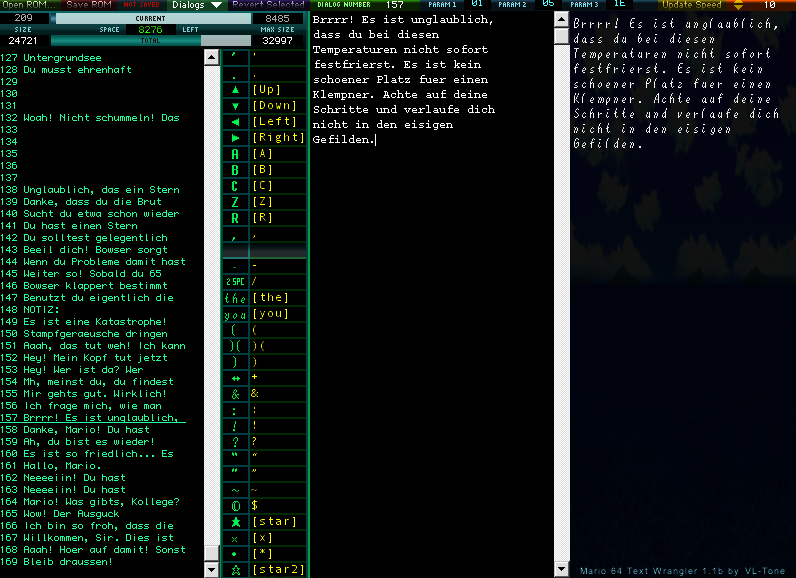Insert the [A] button symbol
The height and width of the screenshot is (578, 796).
235,154
